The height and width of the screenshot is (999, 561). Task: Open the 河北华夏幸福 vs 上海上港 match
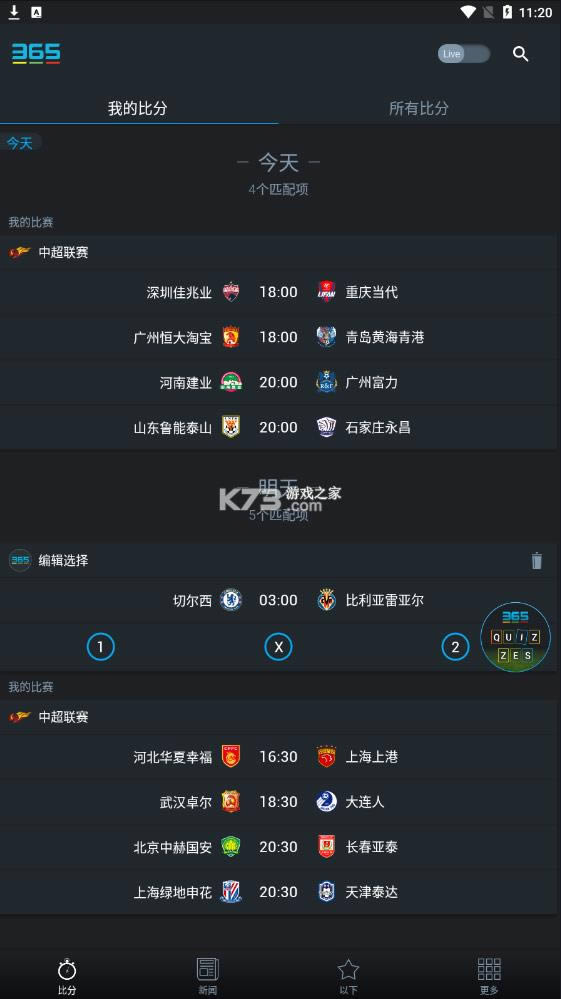click(278, 757)
